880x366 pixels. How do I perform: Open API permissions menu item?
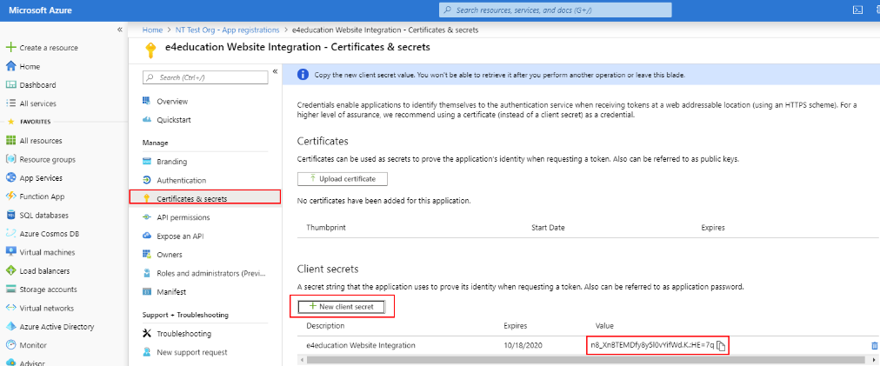tap(183, 217)
